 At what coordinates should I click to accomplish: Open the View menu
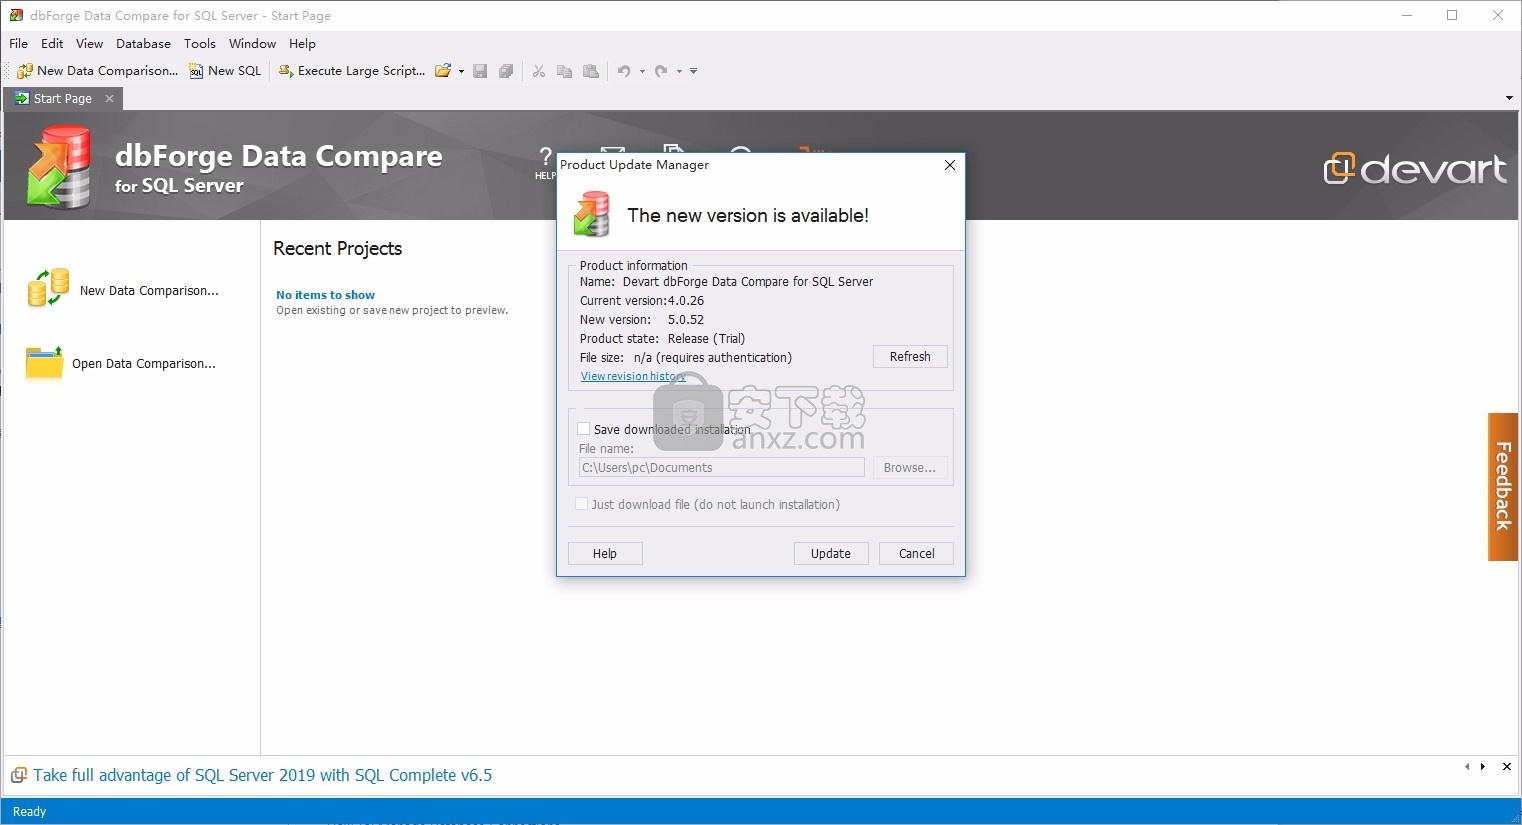coord(90,44)
